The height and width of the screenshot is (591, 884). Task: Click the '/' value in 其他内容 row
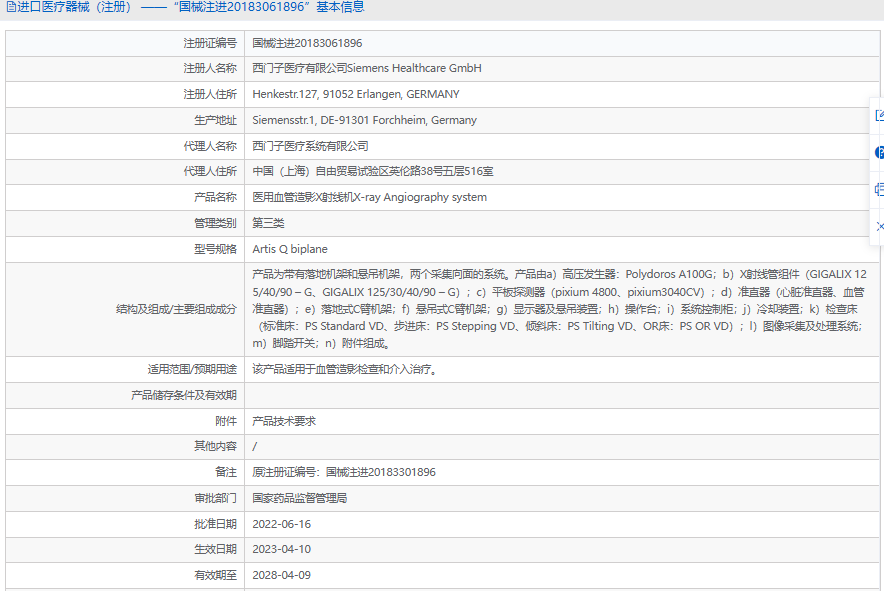tap(254, 447)
